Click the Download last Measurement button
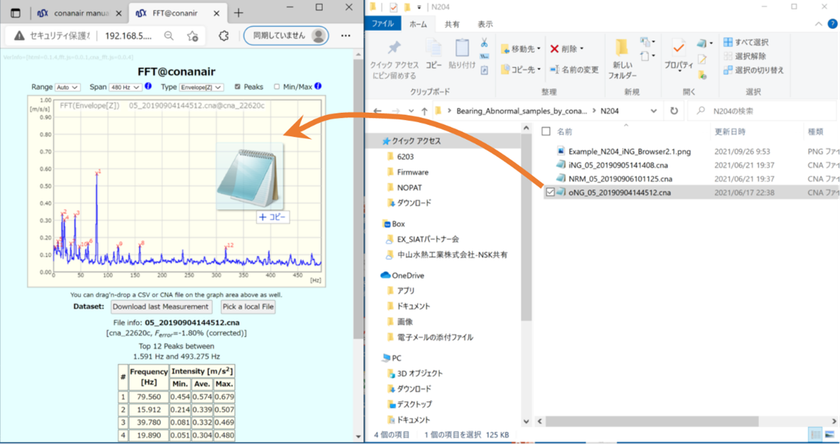The height and width of the screenshot is (444, 840). (x=161, y=307)
